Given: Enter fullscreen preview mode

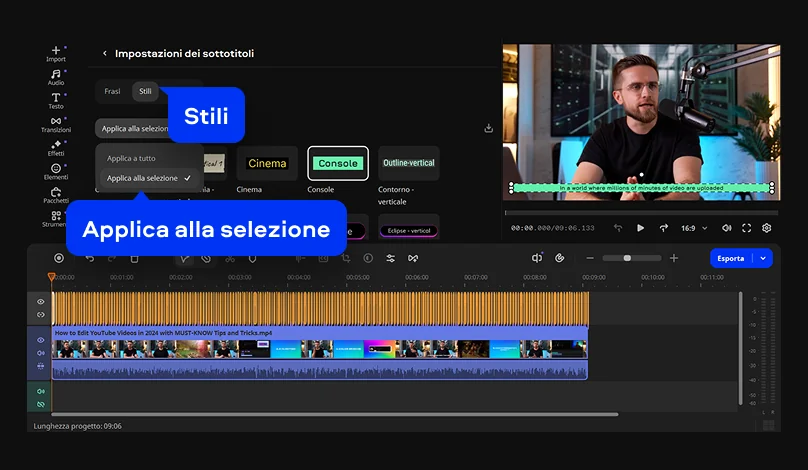Looking at the screenshot, I should (x=746, y=228).
